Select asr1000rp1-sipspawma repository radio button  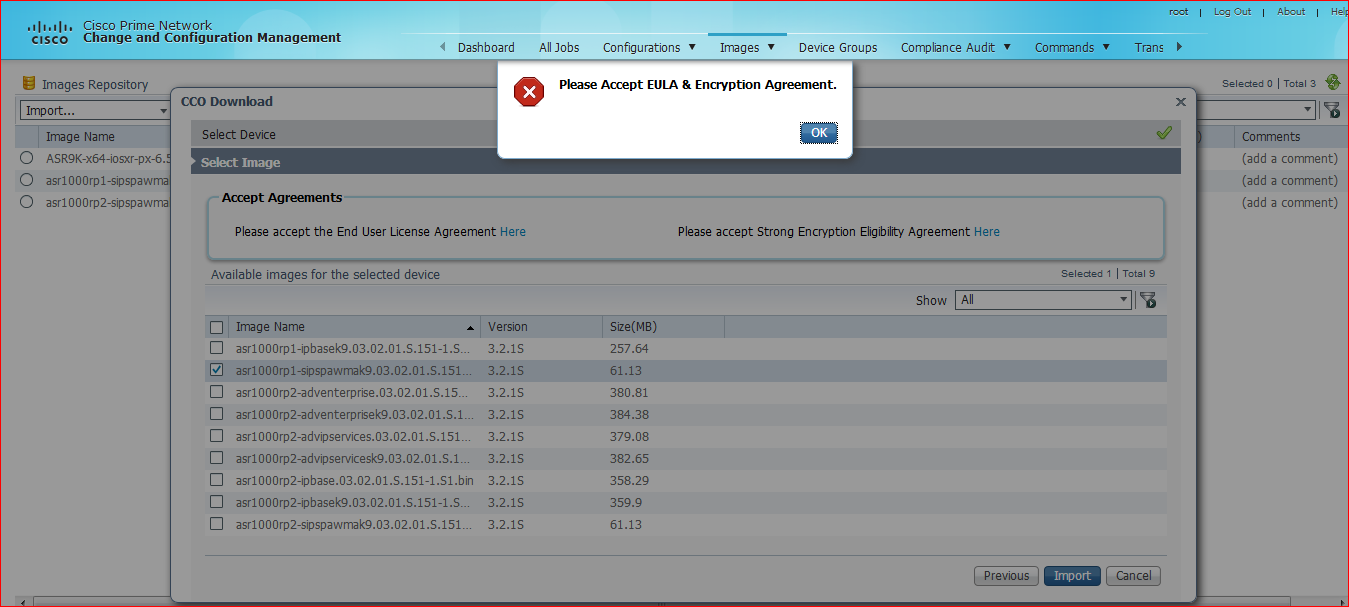27,180
